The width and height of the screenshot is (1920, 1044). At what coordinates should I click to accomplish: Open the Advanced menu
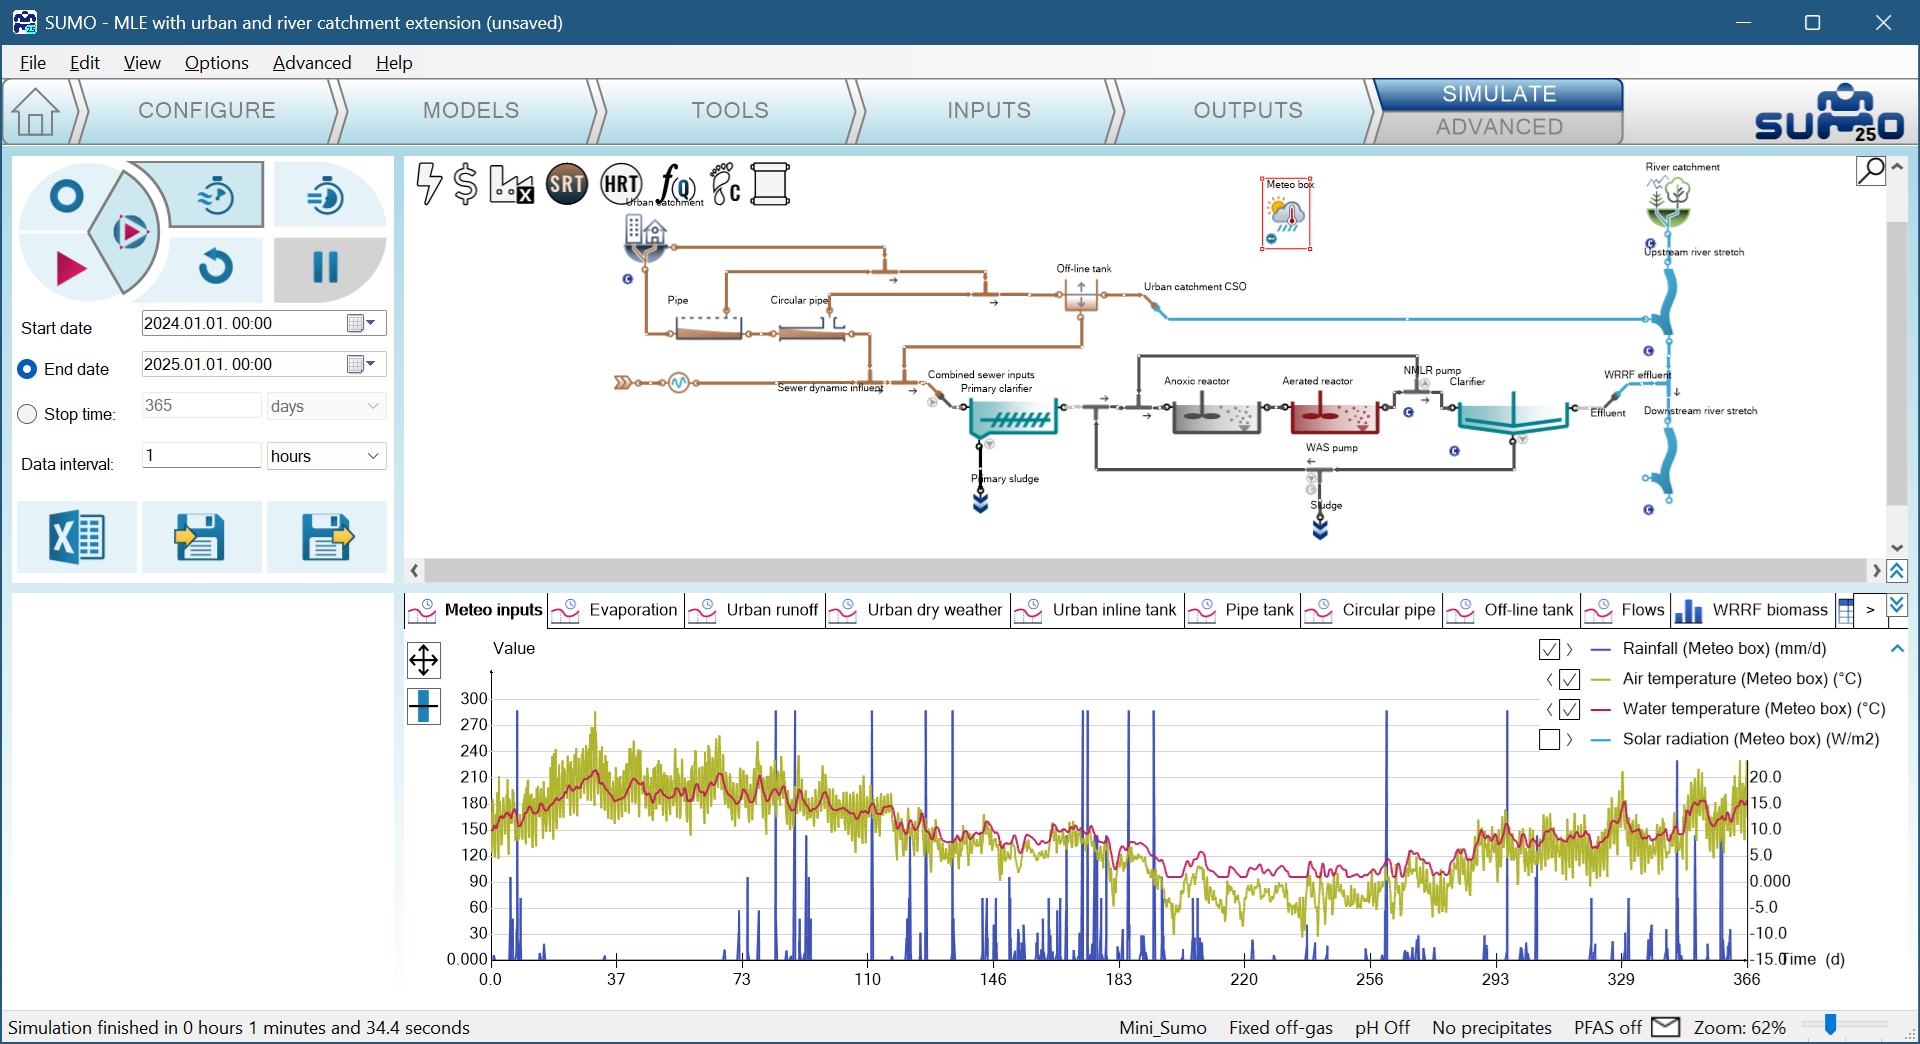point(312,63)
